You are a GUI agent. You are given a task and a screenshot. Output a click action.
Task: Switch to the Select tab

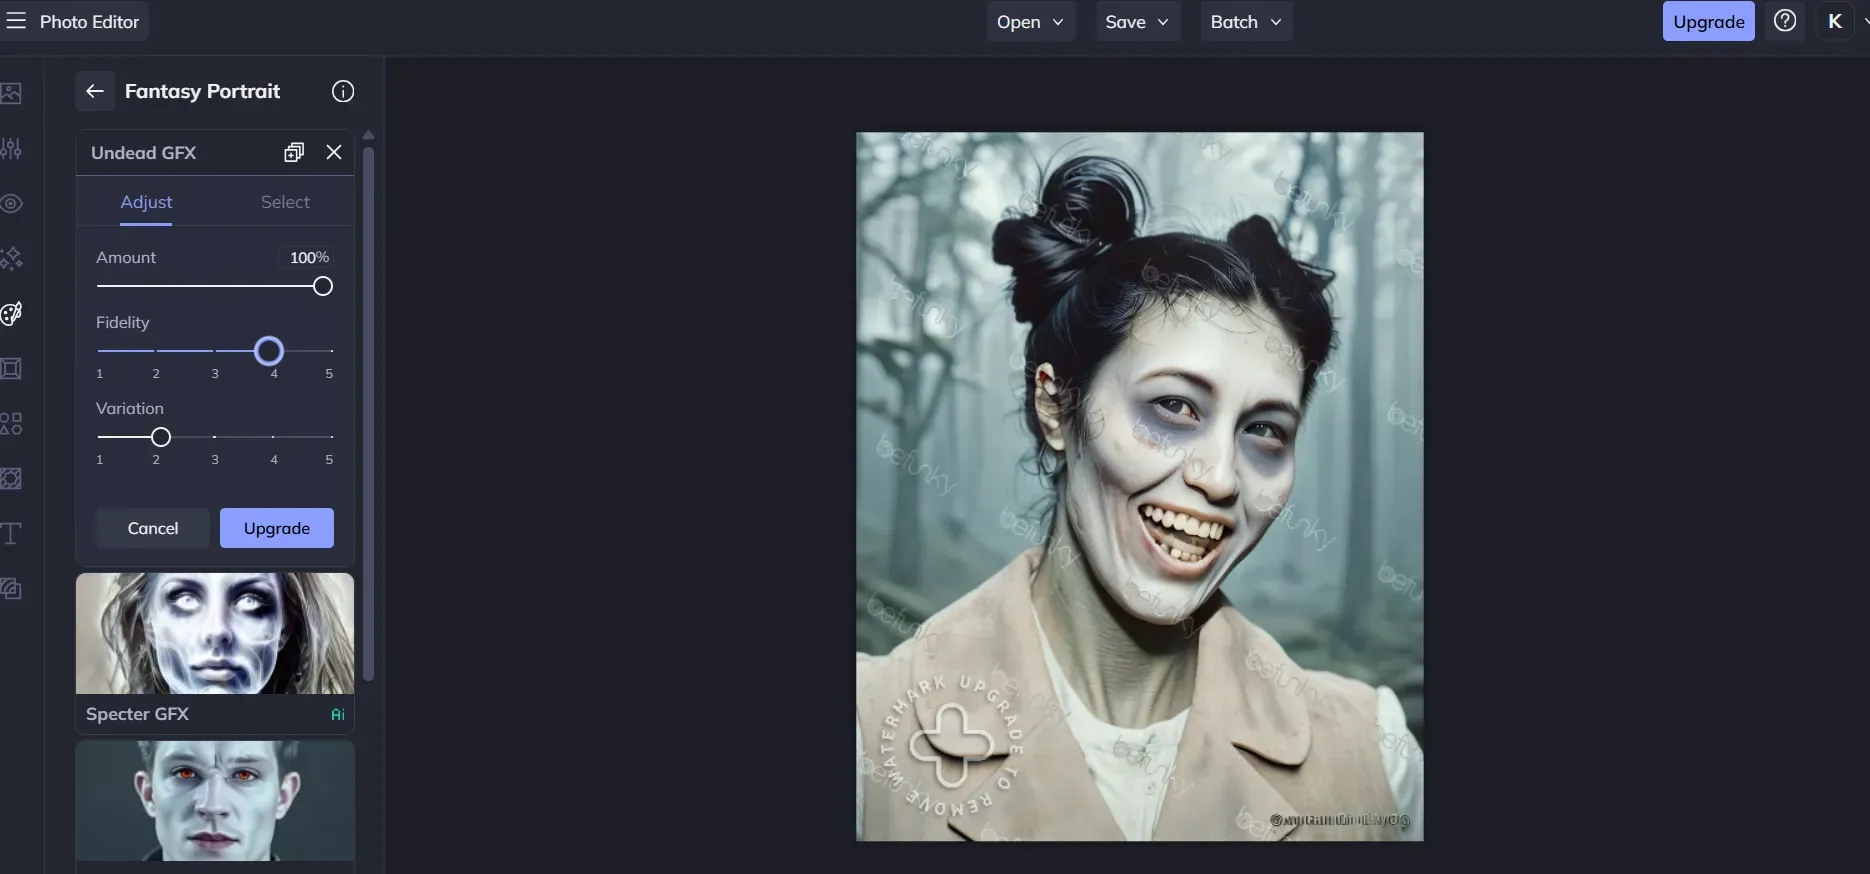tap(285, 202)
